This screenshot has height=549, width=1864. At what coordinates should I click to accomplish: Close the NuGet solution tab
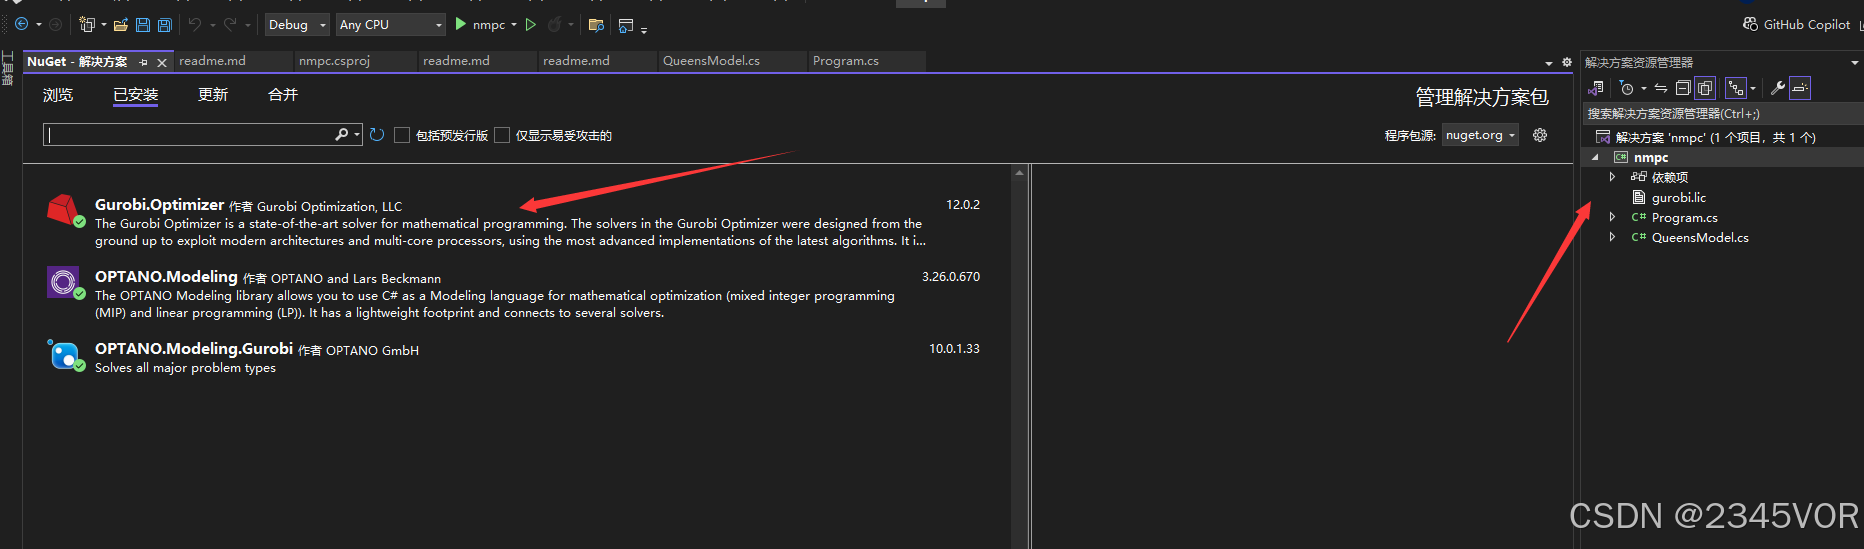(162, 62)
